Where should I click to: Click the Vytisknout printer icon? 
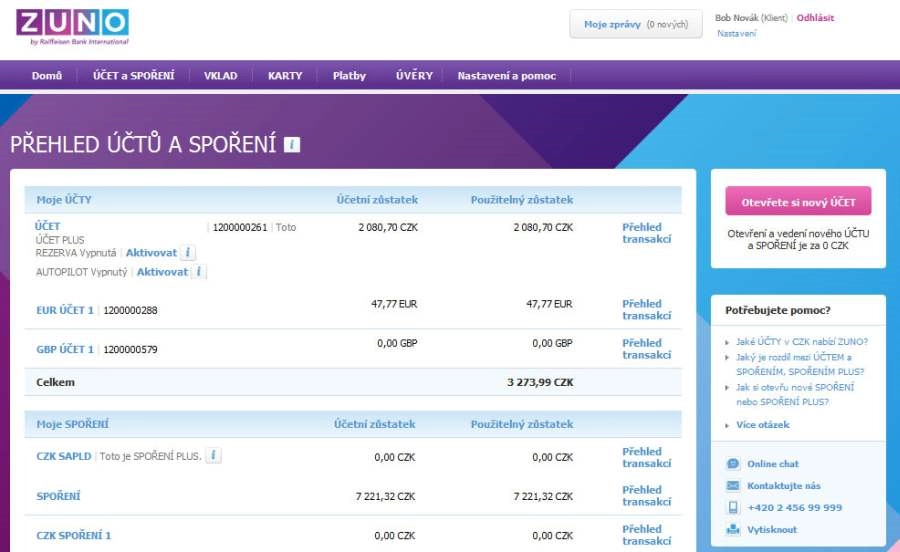(733, 529)
